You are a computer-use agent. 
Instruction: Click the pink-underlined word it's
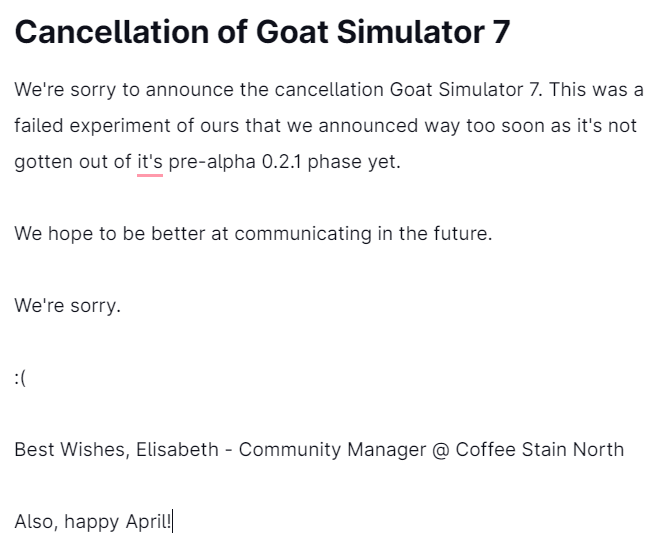click(x=150, y=162)
